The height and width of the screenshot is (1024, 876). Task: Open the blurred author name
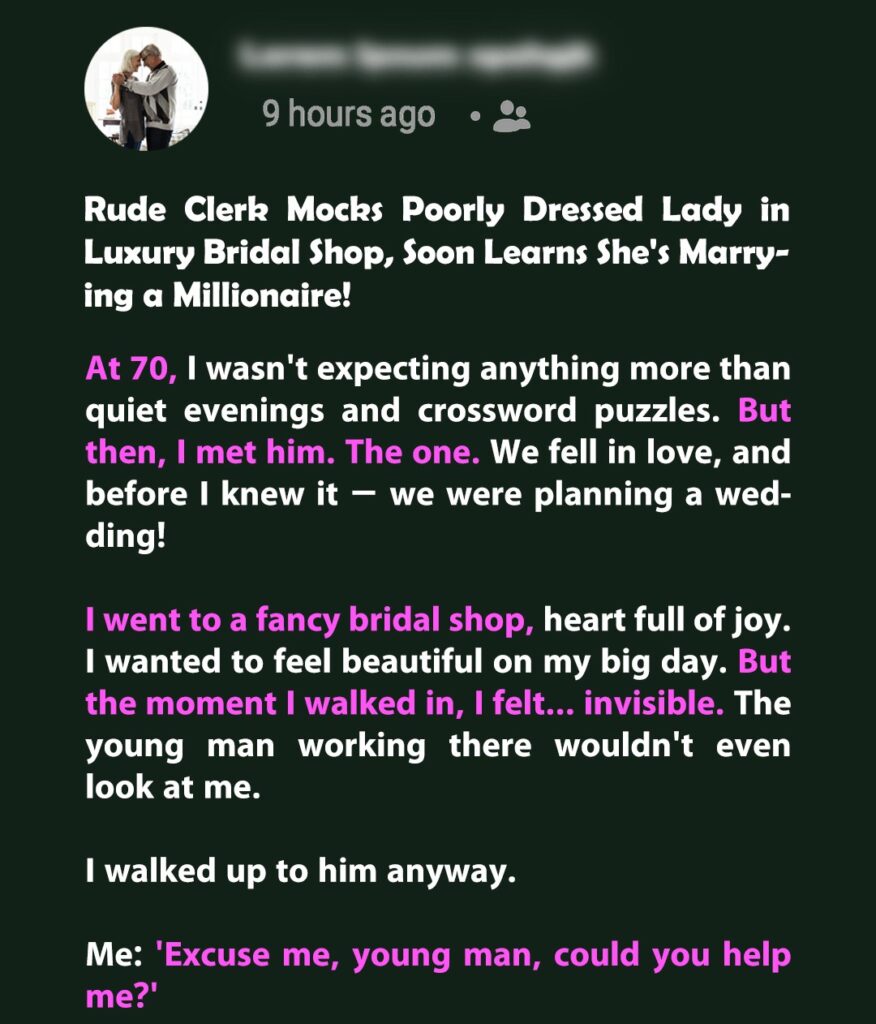(x=416, y=56)
